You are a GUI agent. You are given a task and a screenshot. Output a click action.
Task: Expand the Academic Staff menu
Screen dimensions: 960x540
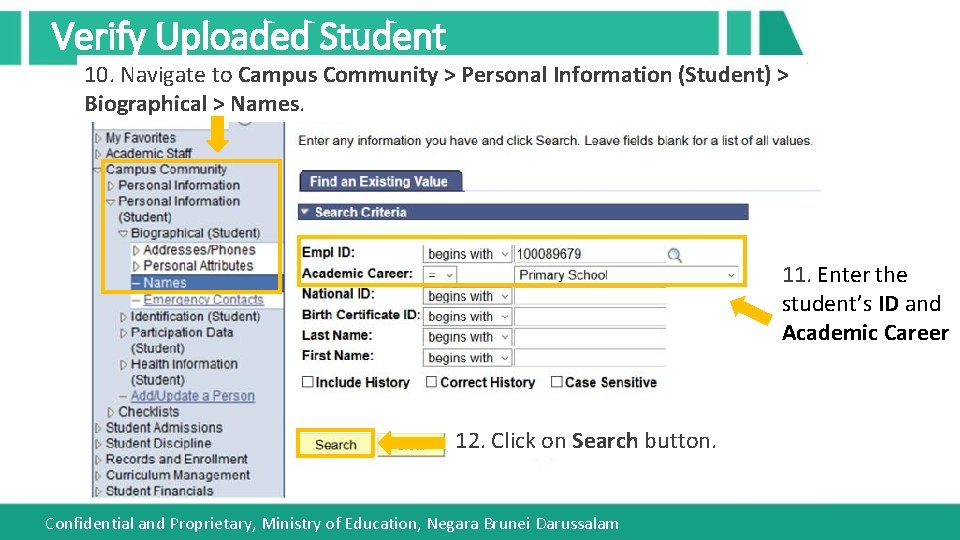tap(98, 154)
